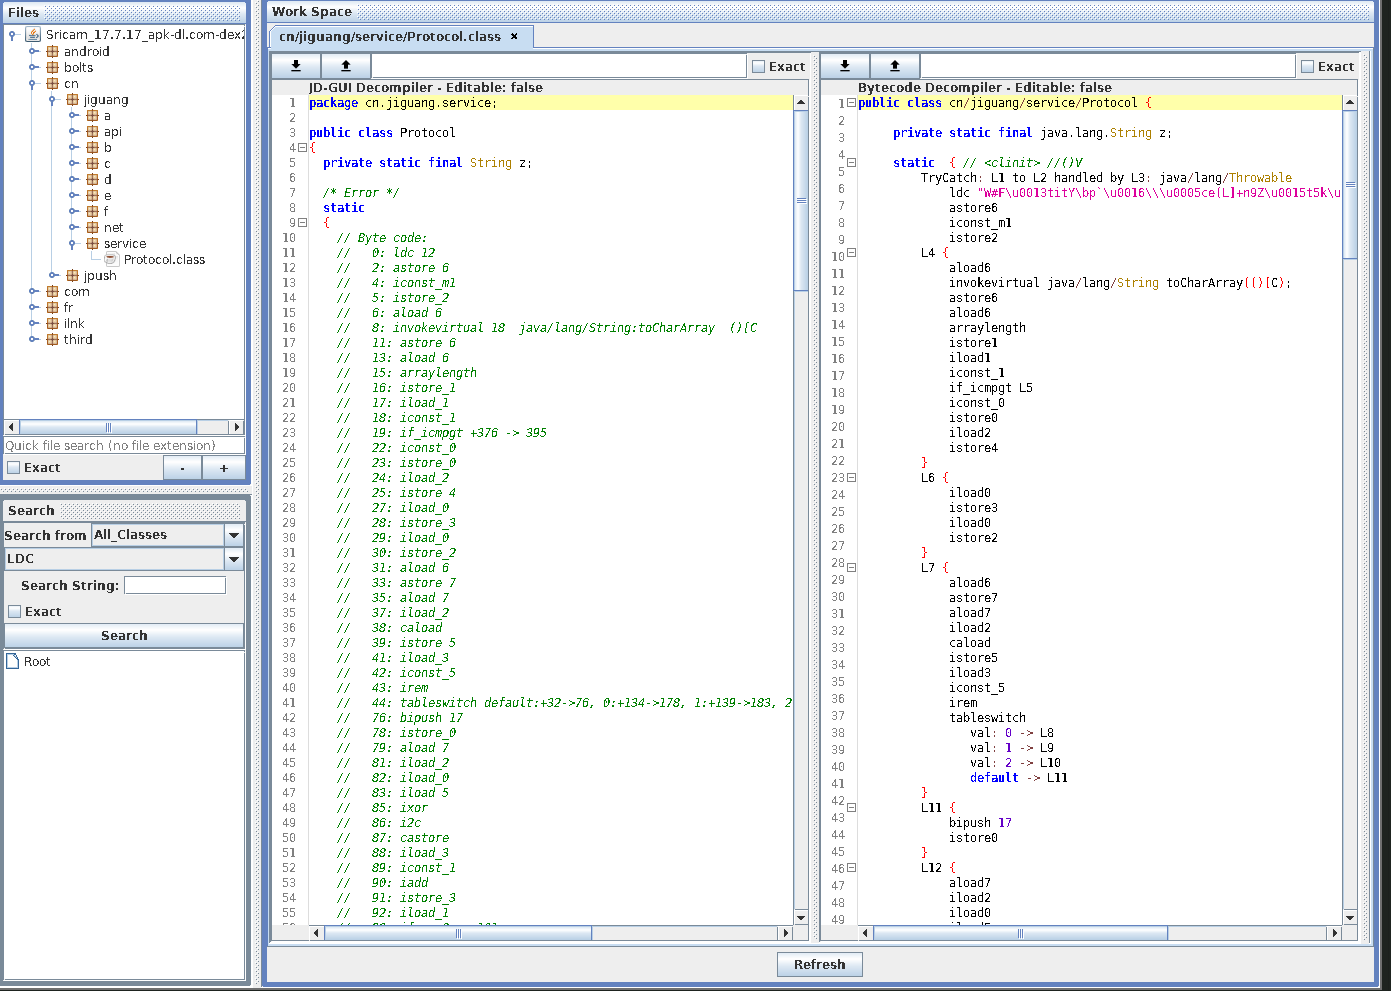Image resolution: width=1391 pixels, height=991 pixels.
Task: Select the Protocol.class file in tree
Action: [164, 260]
